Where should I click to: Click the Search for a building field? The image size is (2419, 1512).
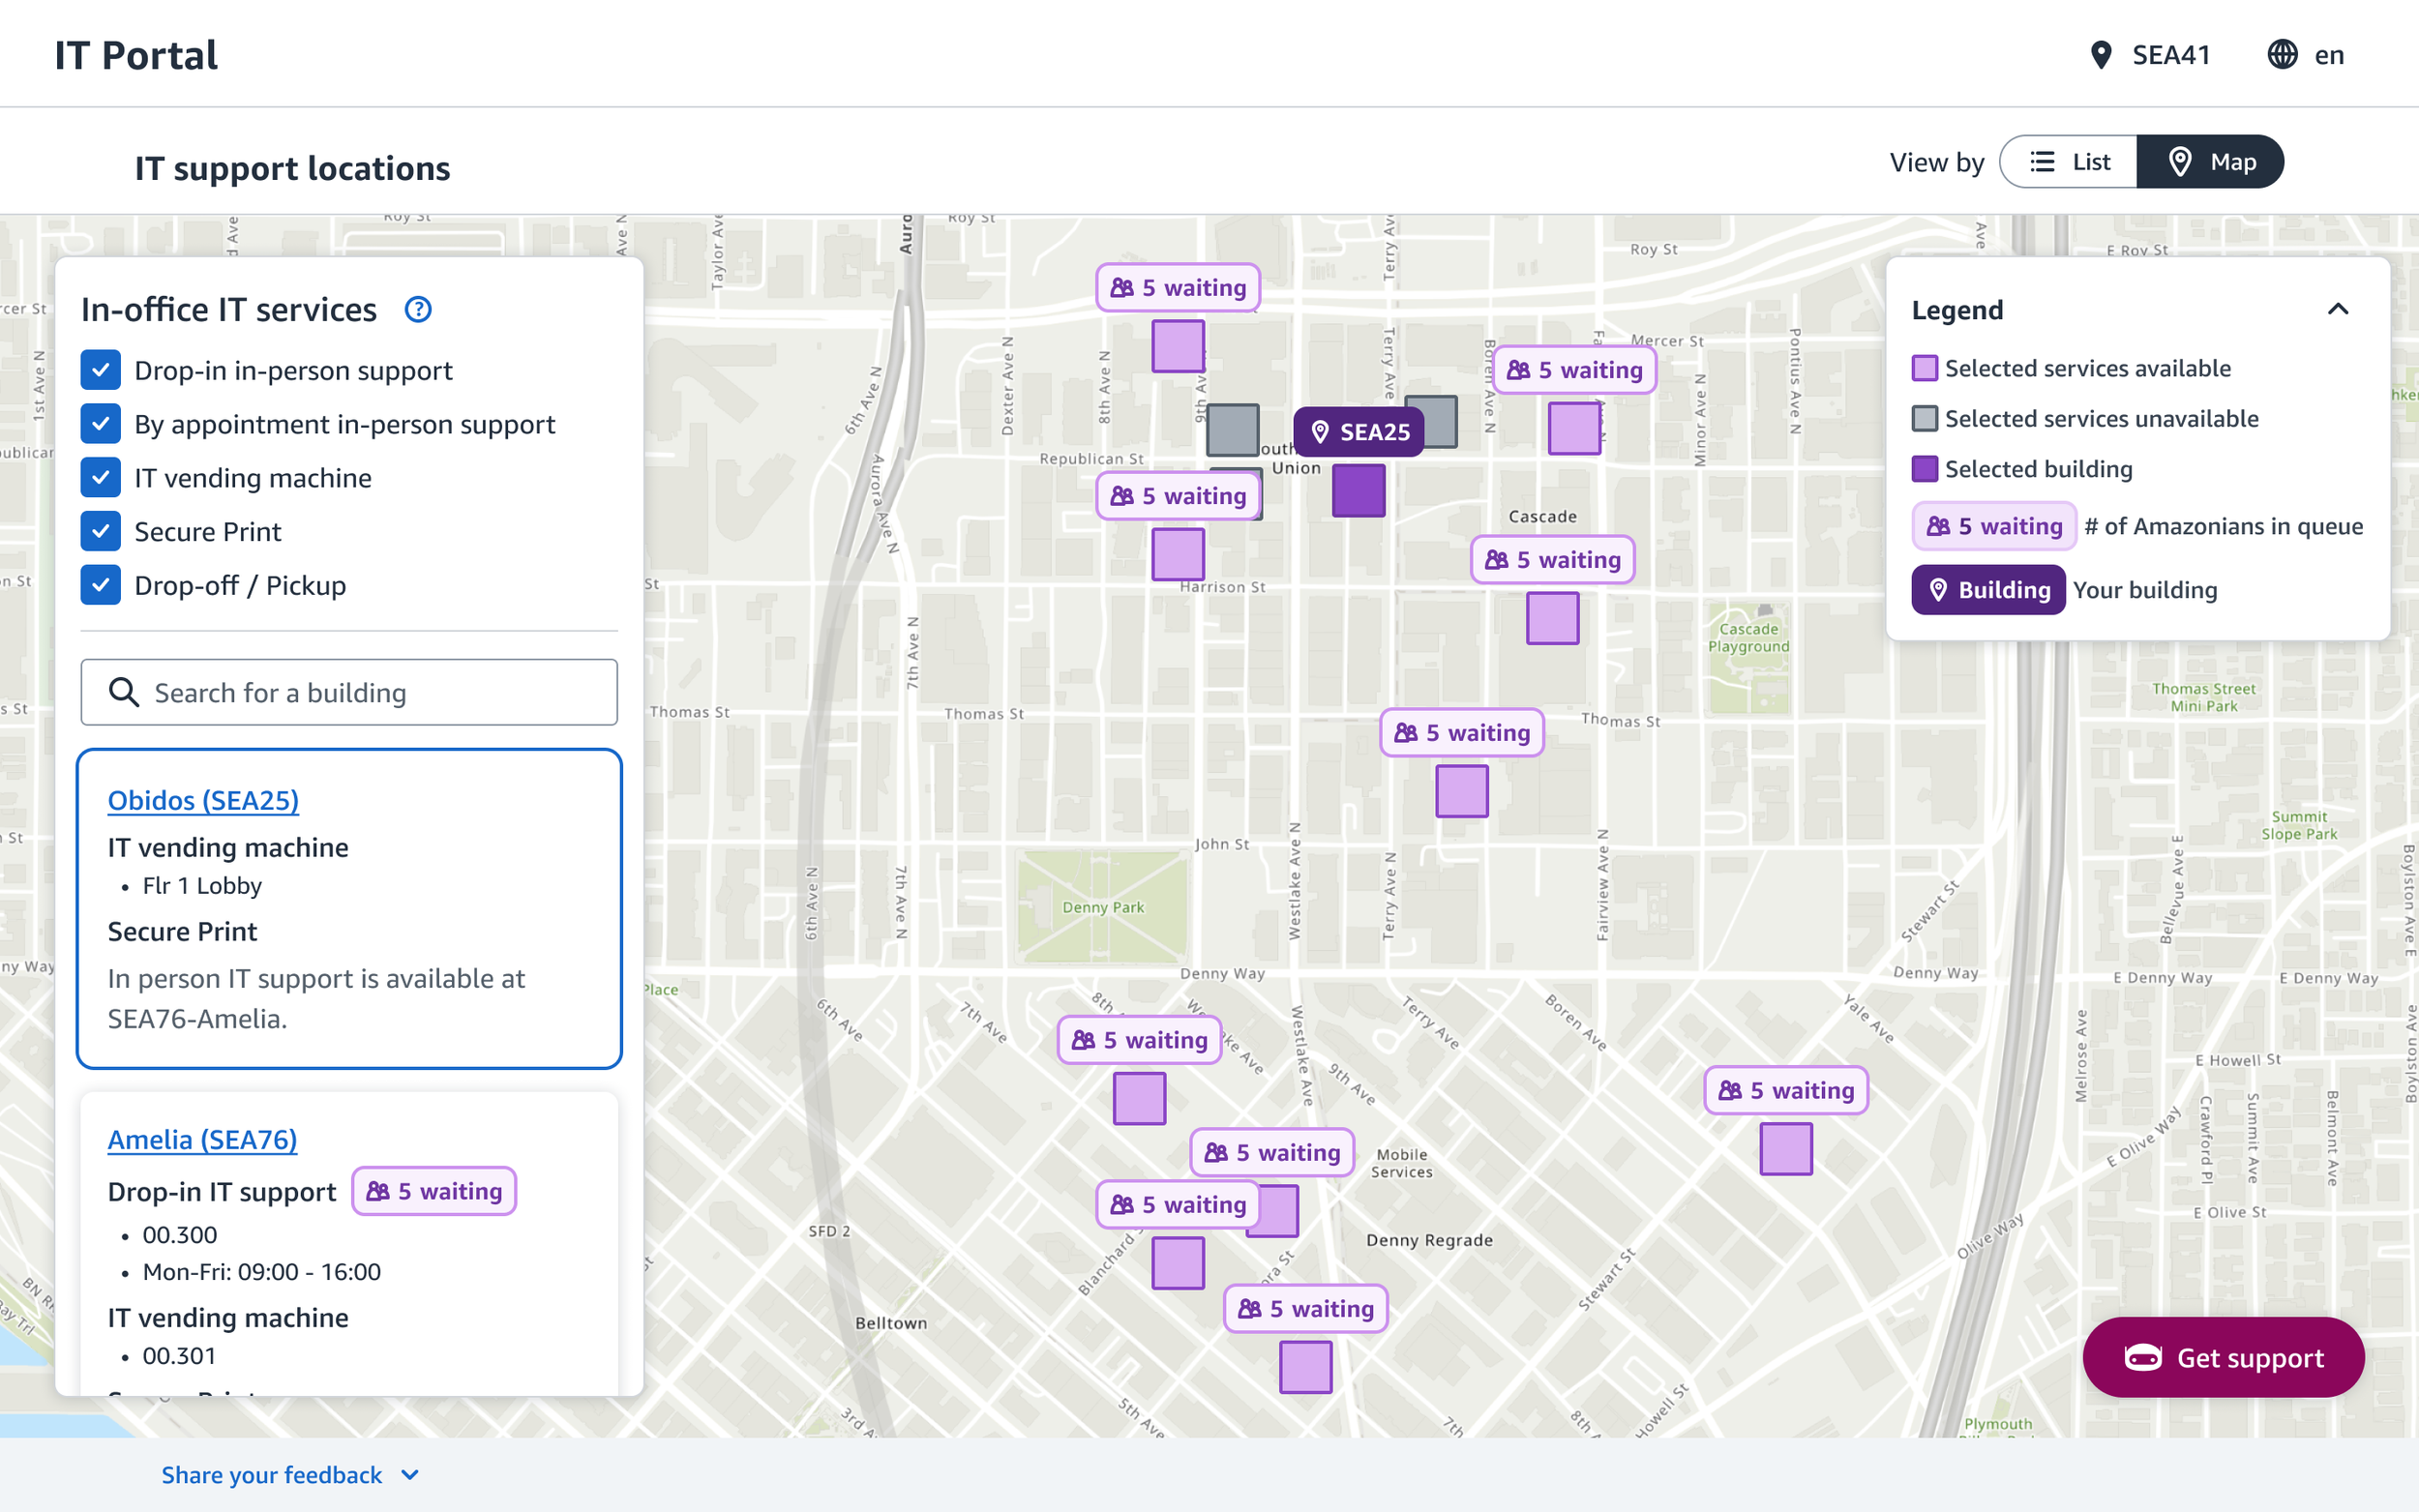[x=349, y=693]
